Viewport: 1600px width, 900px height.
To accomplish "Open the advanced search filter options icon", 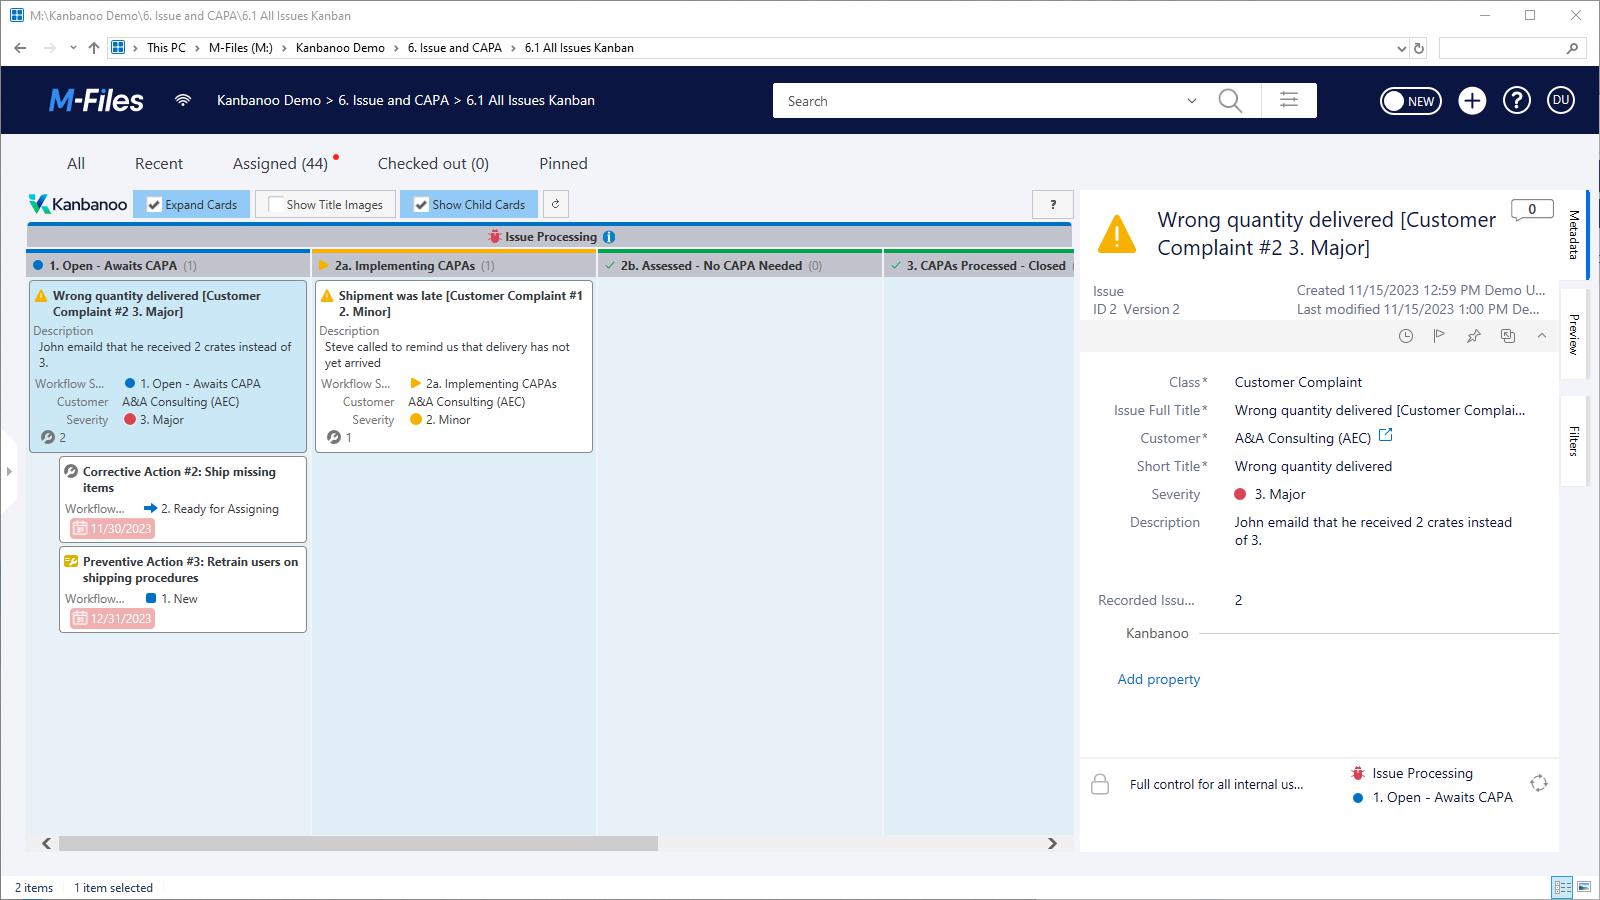I will (x=1289, y=100).
